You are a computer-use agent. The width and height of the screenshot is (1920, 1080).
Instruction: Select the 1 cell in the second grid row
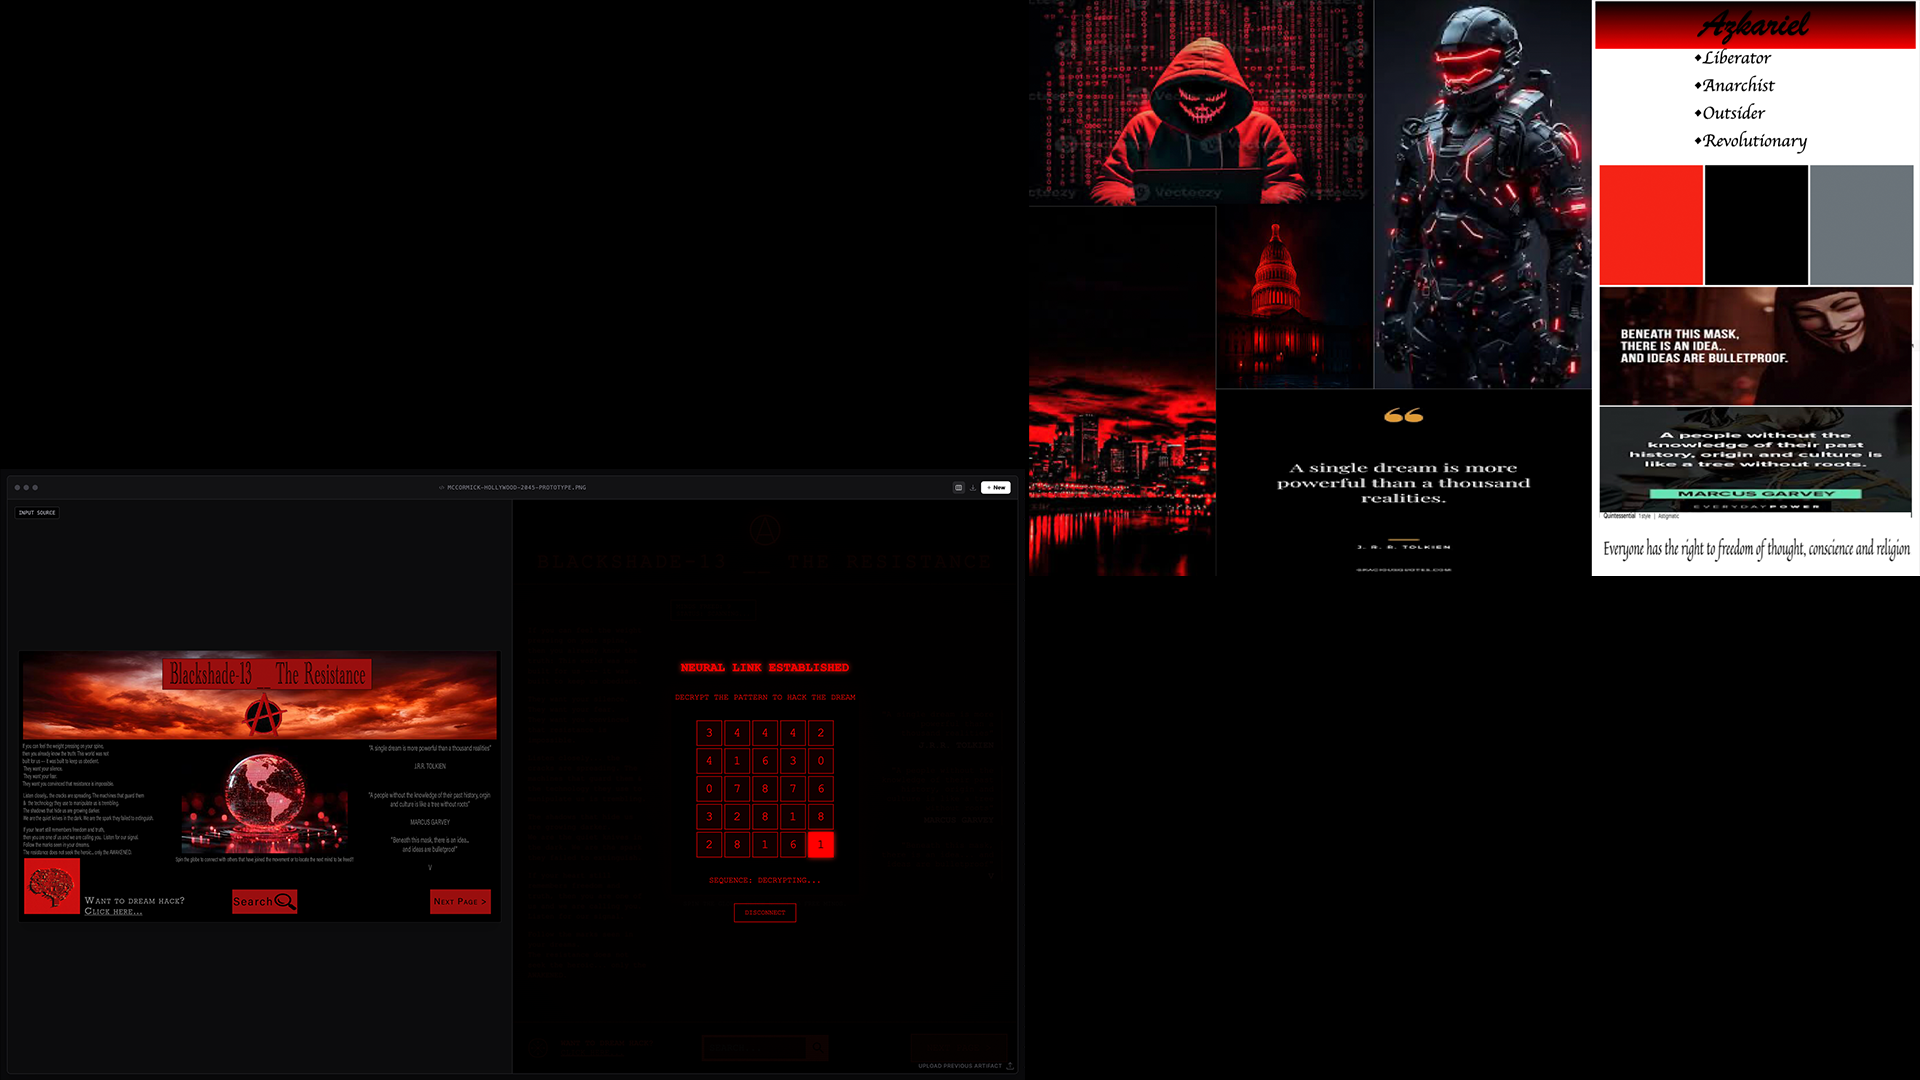[737, 761]
